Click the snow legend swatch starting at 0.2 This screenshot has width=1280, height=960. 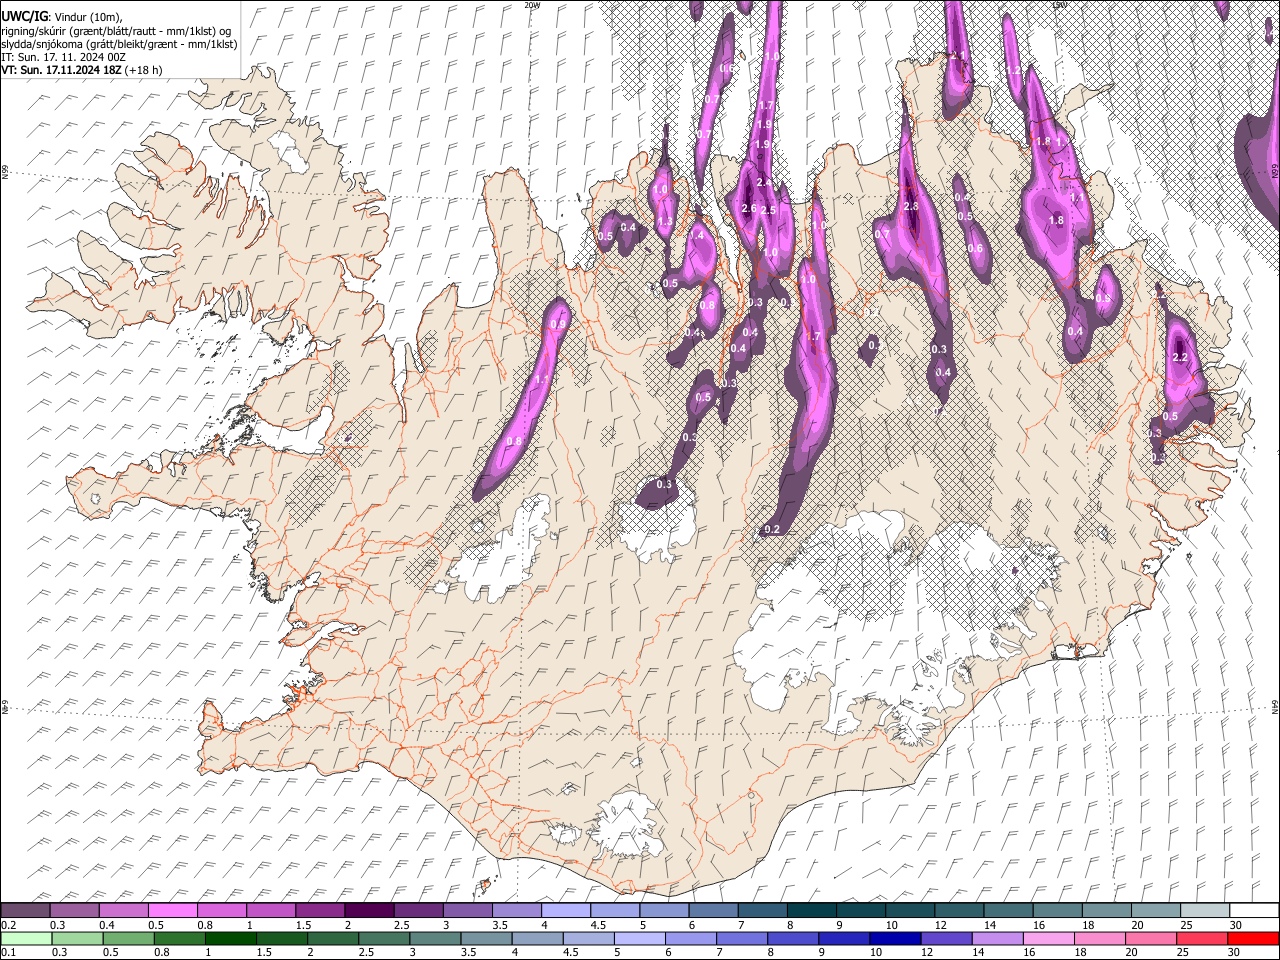[x=25, y=911]
